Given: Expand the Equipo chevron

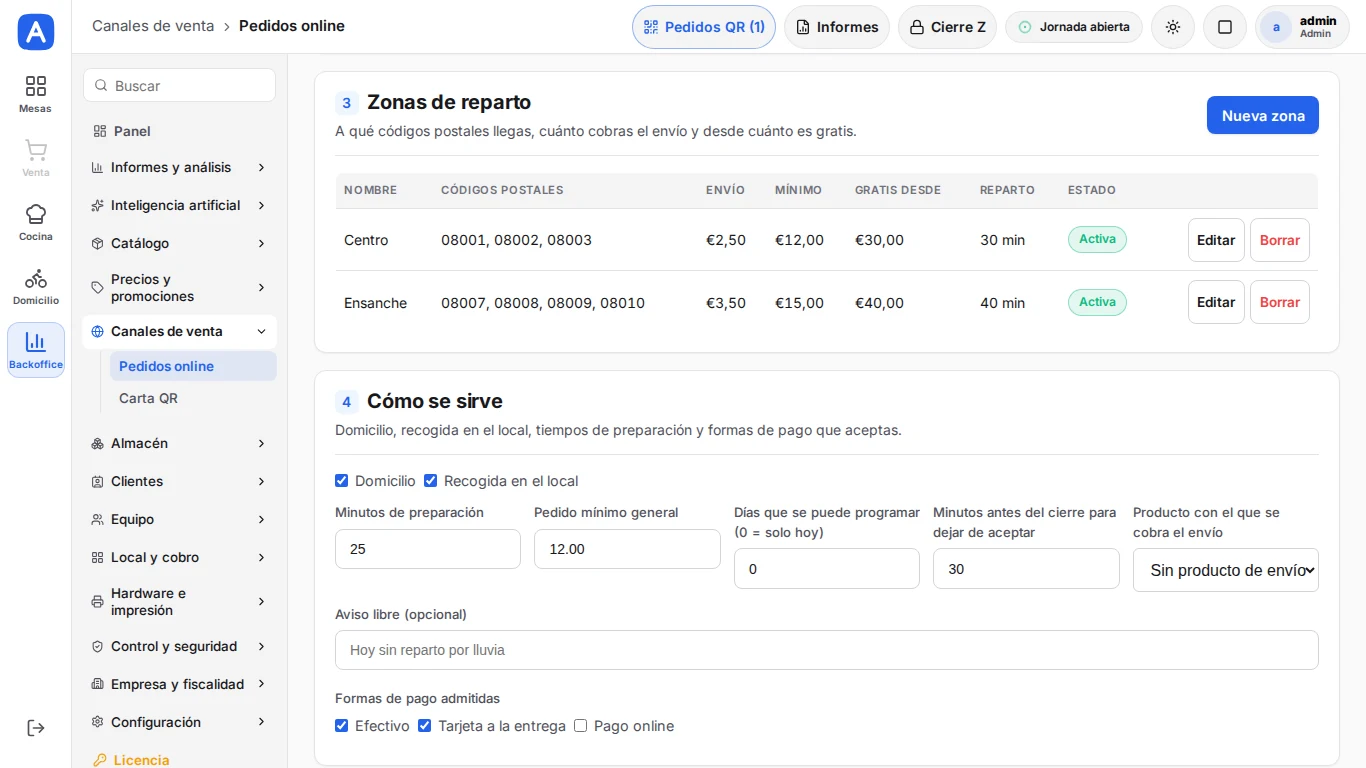Looking at the screenshot, I should 261,519.
